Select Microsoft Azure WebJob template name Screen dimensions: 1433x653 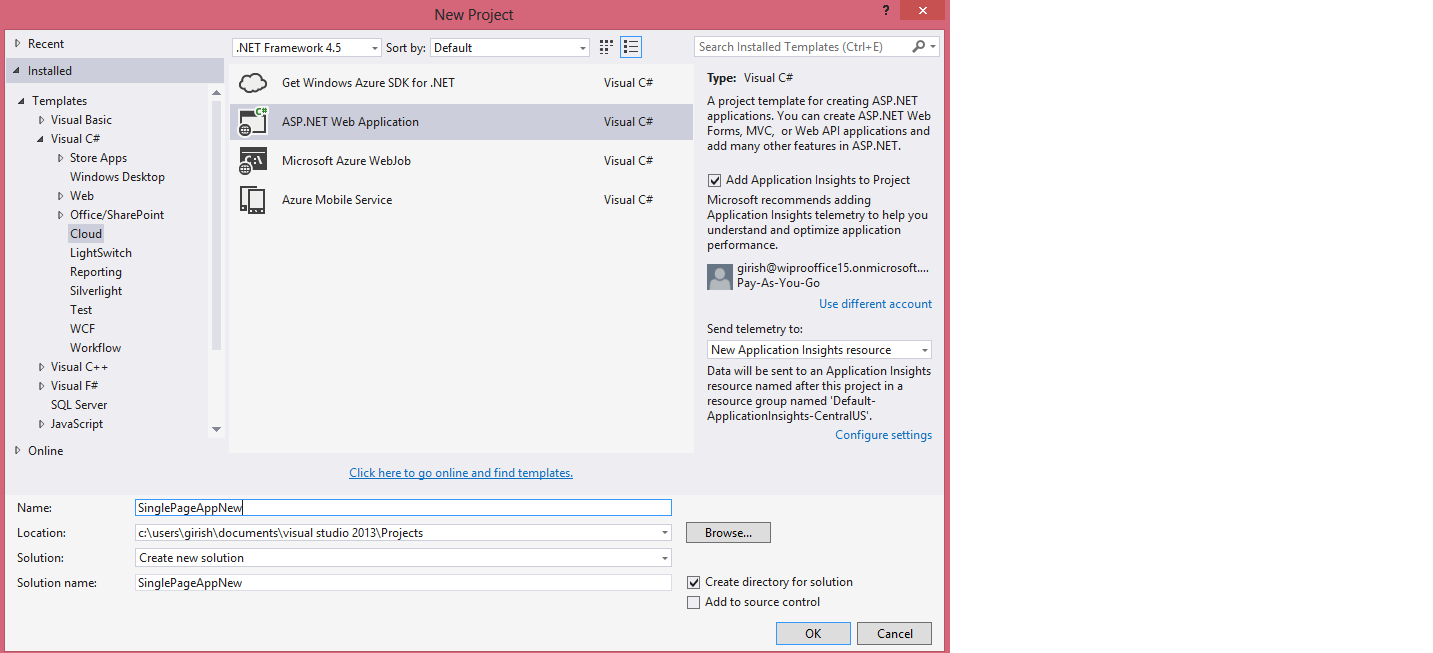(x=346, y=161)
